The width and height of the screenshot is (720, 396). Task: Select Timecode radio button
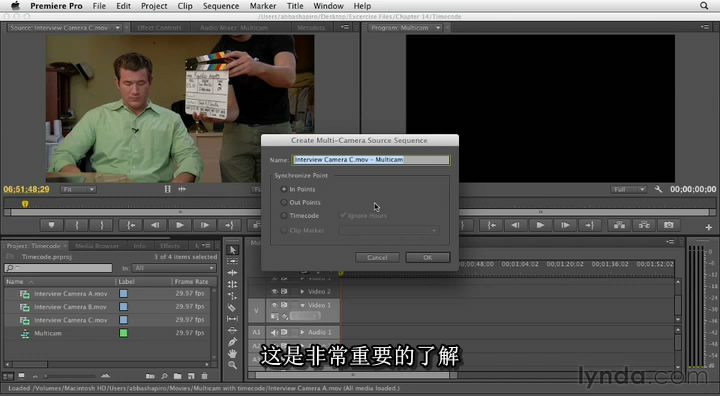284,215
